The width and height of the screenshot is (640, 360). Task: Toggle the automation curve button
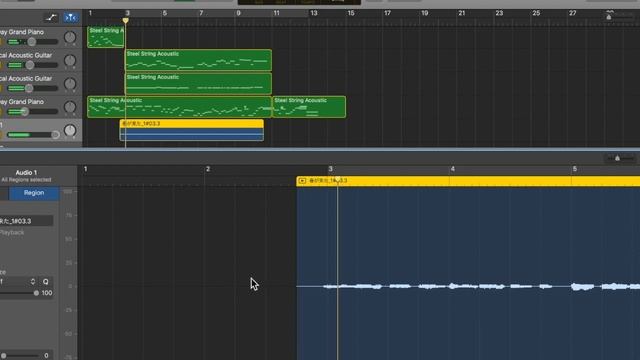(x=51, y=18)
